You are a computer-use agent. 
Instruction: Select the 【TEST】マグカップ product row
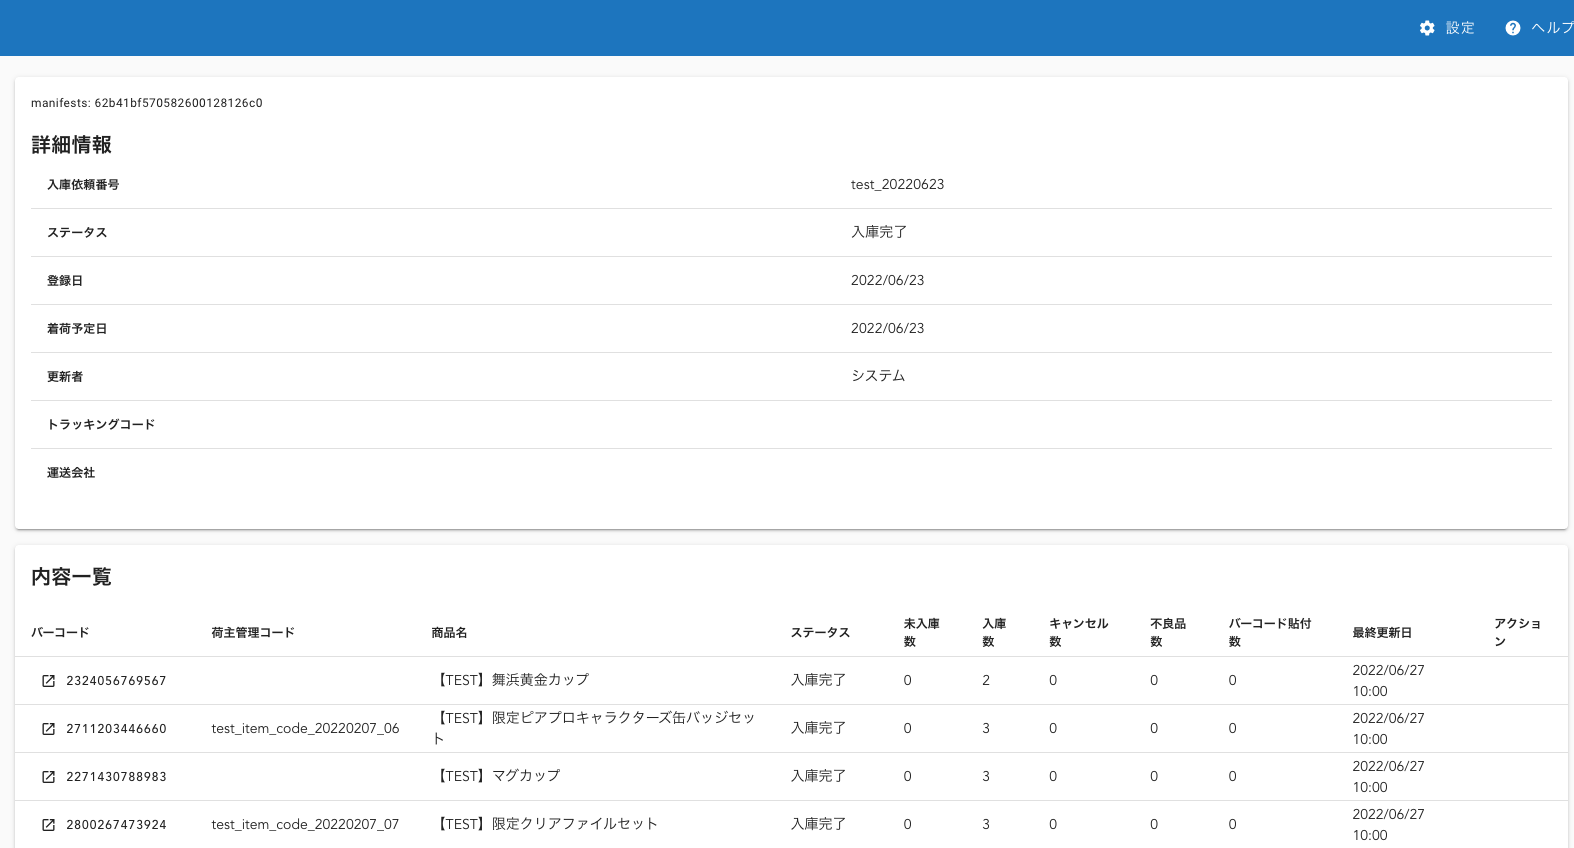(497, 776)
